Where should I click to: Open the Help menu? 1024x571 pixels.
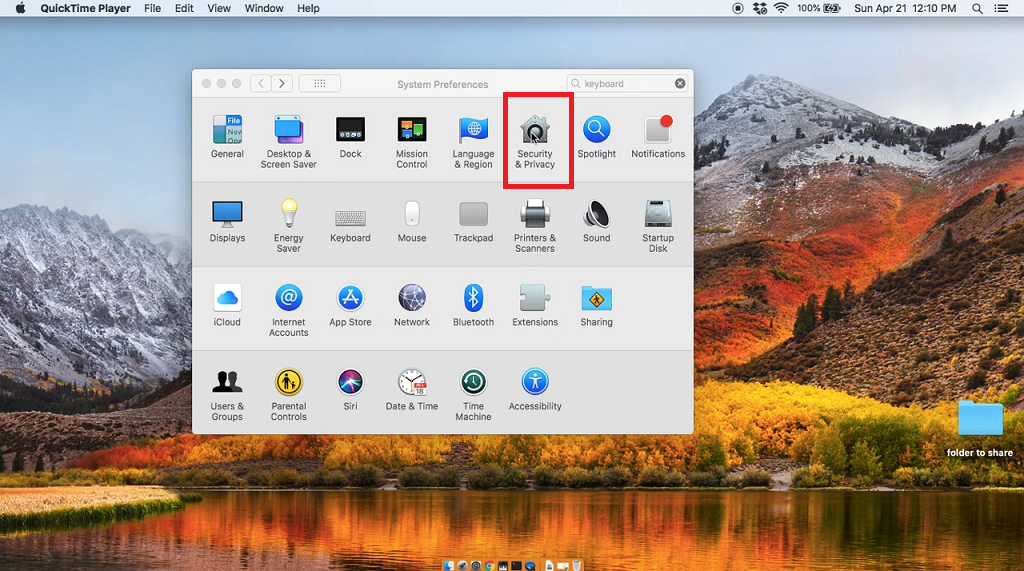[x=308, y=8]
